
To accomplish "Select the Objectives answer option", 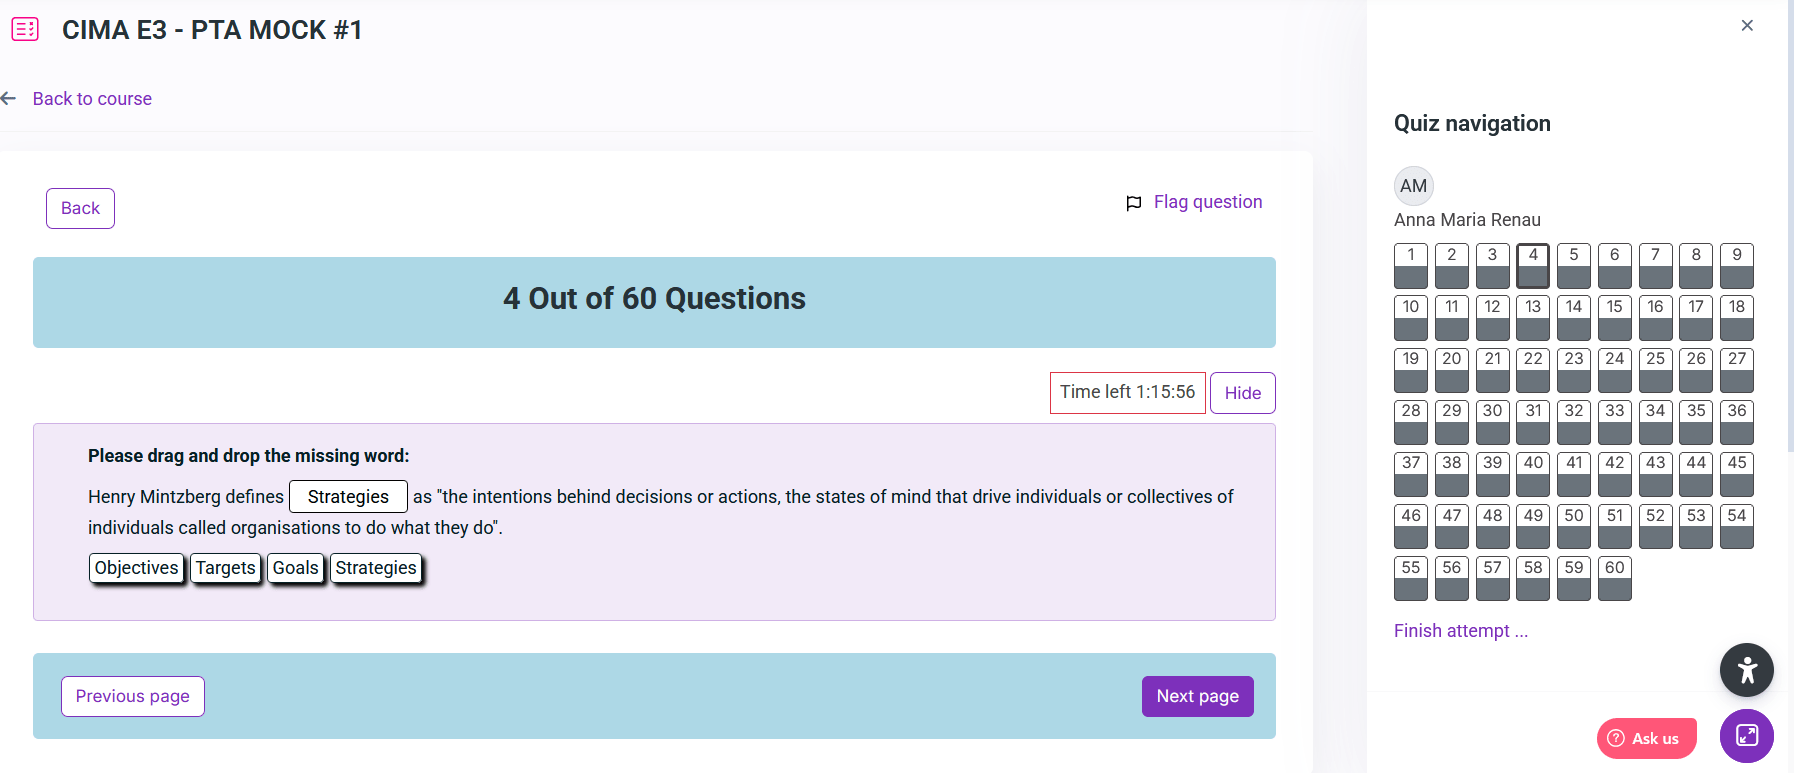I will tap(137, 568).
